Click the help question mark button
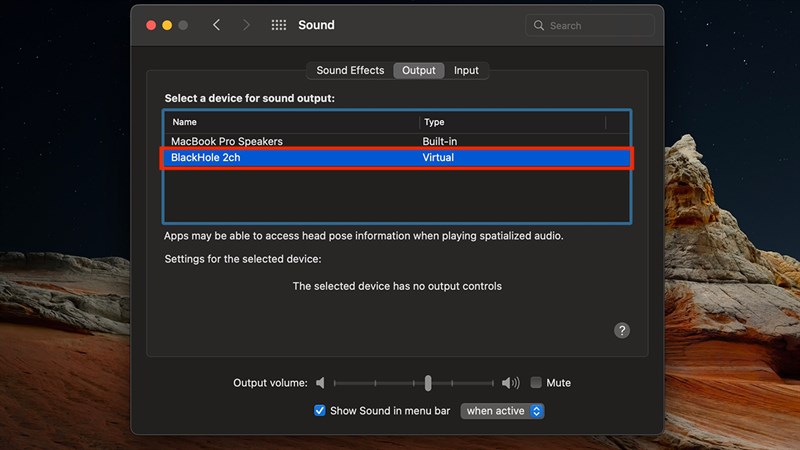The width and height of the screenshot is (800, 450). (x=621, y=330)
